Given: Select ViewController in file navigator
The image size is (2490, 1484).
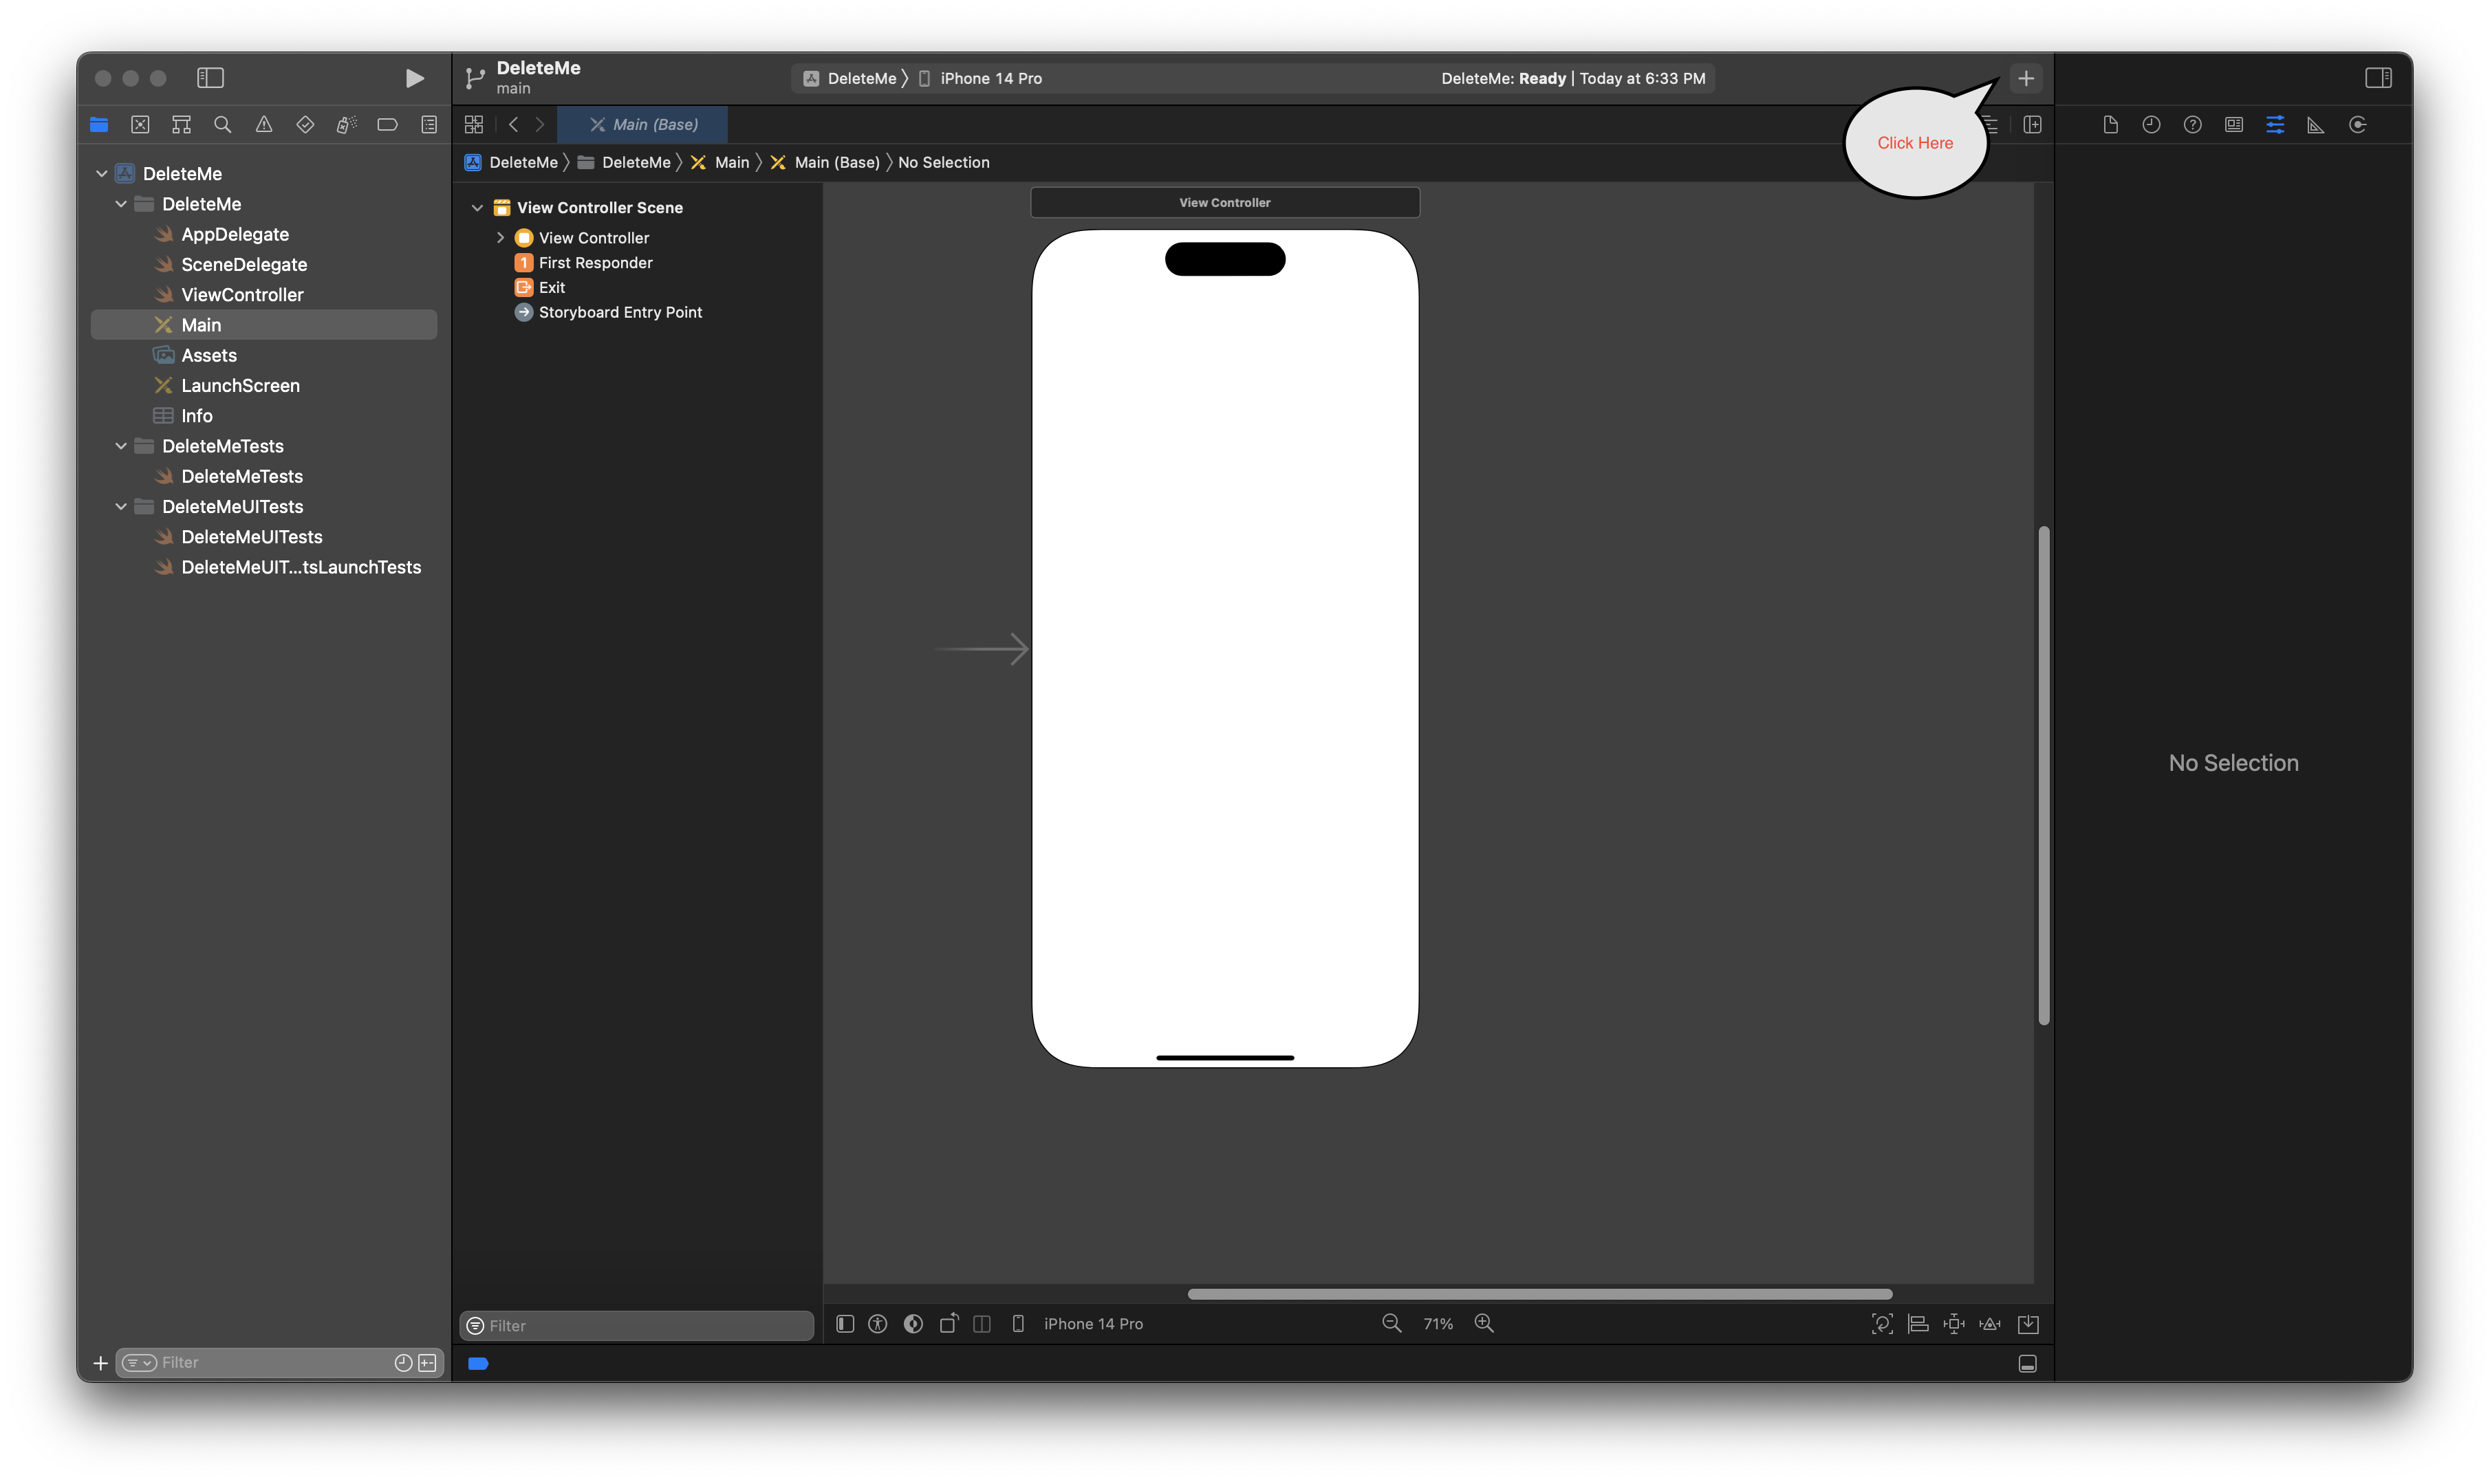Looking at the screenshot, I should [x=242, y=293].
